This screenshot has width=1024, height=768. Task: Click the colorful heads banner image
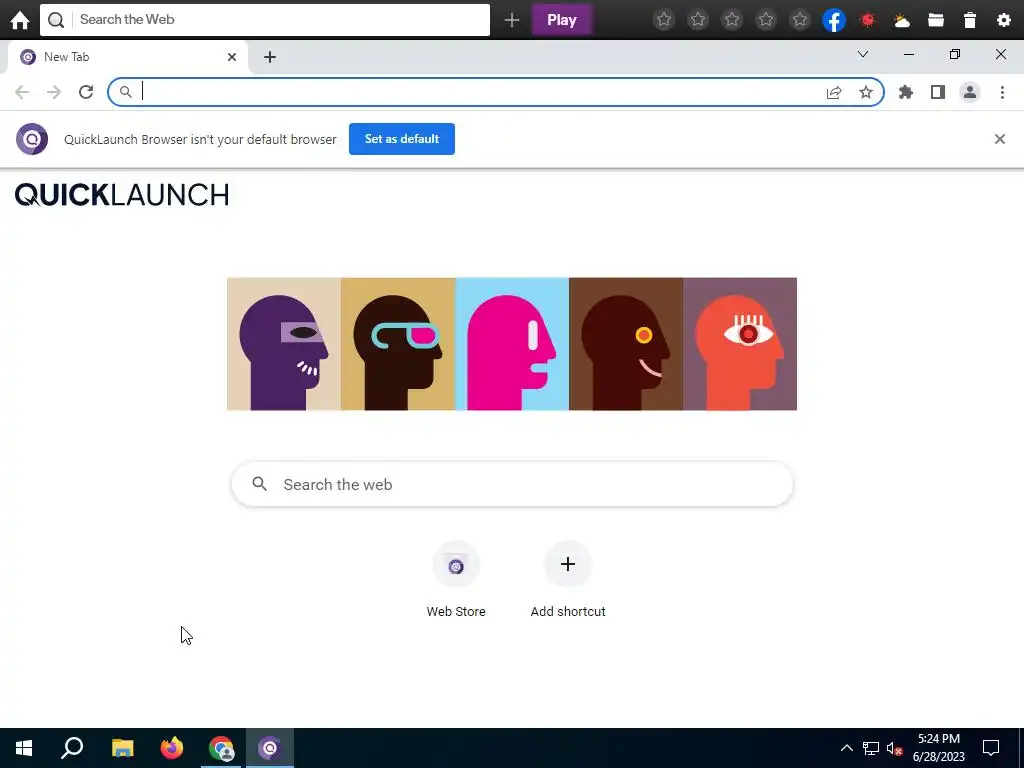512,344
